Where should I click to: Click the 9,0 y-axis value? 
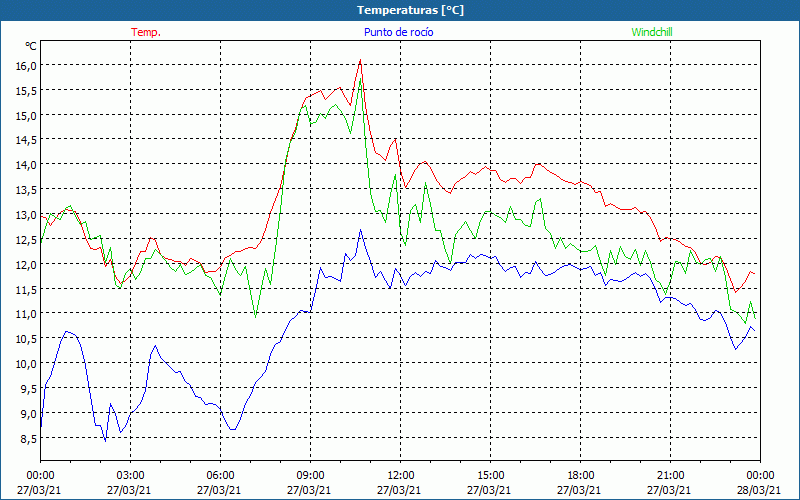[27, 414]
